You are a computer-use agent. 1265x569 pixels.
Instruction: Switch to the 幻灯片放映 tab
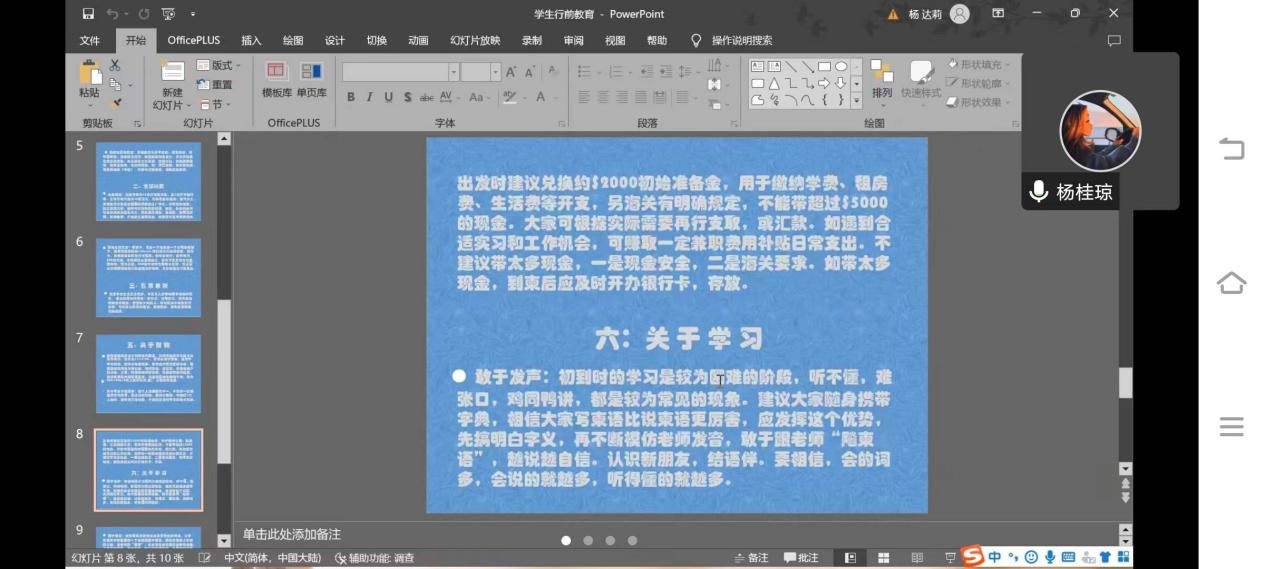(475, 41)
